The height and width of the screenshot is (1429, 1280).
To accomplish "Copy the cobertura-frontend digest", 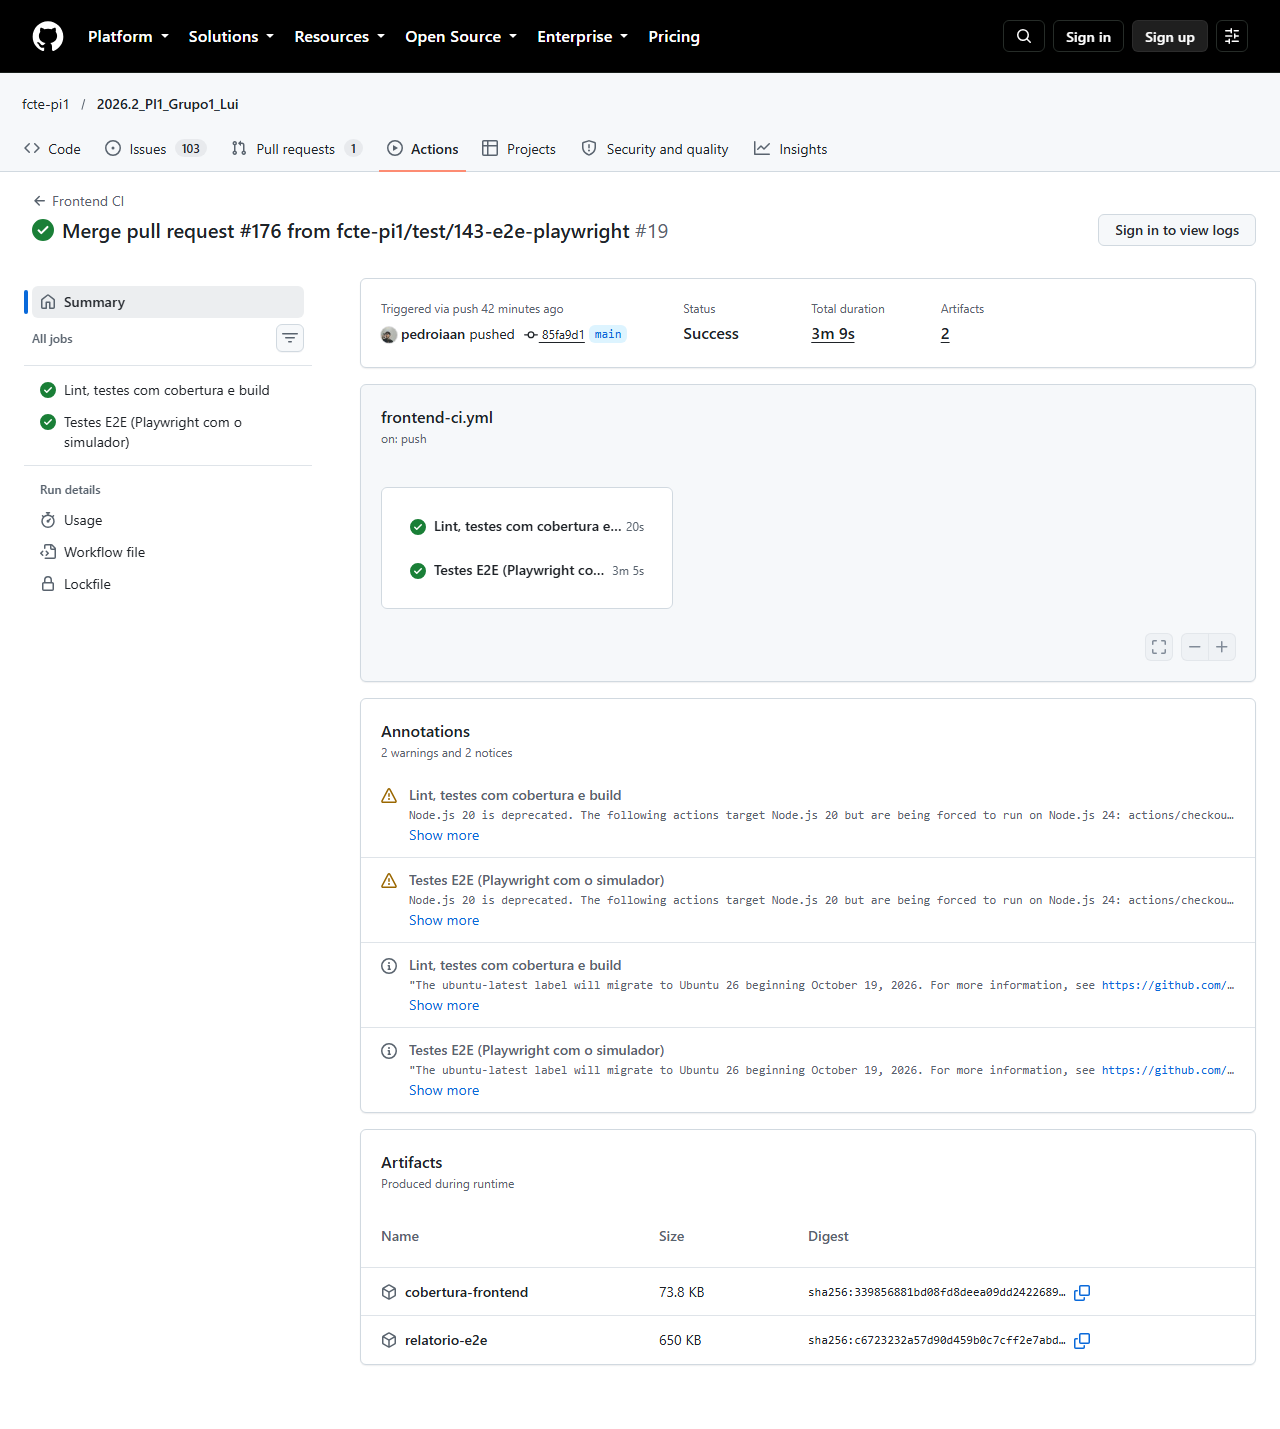I will [1082, 1293].
